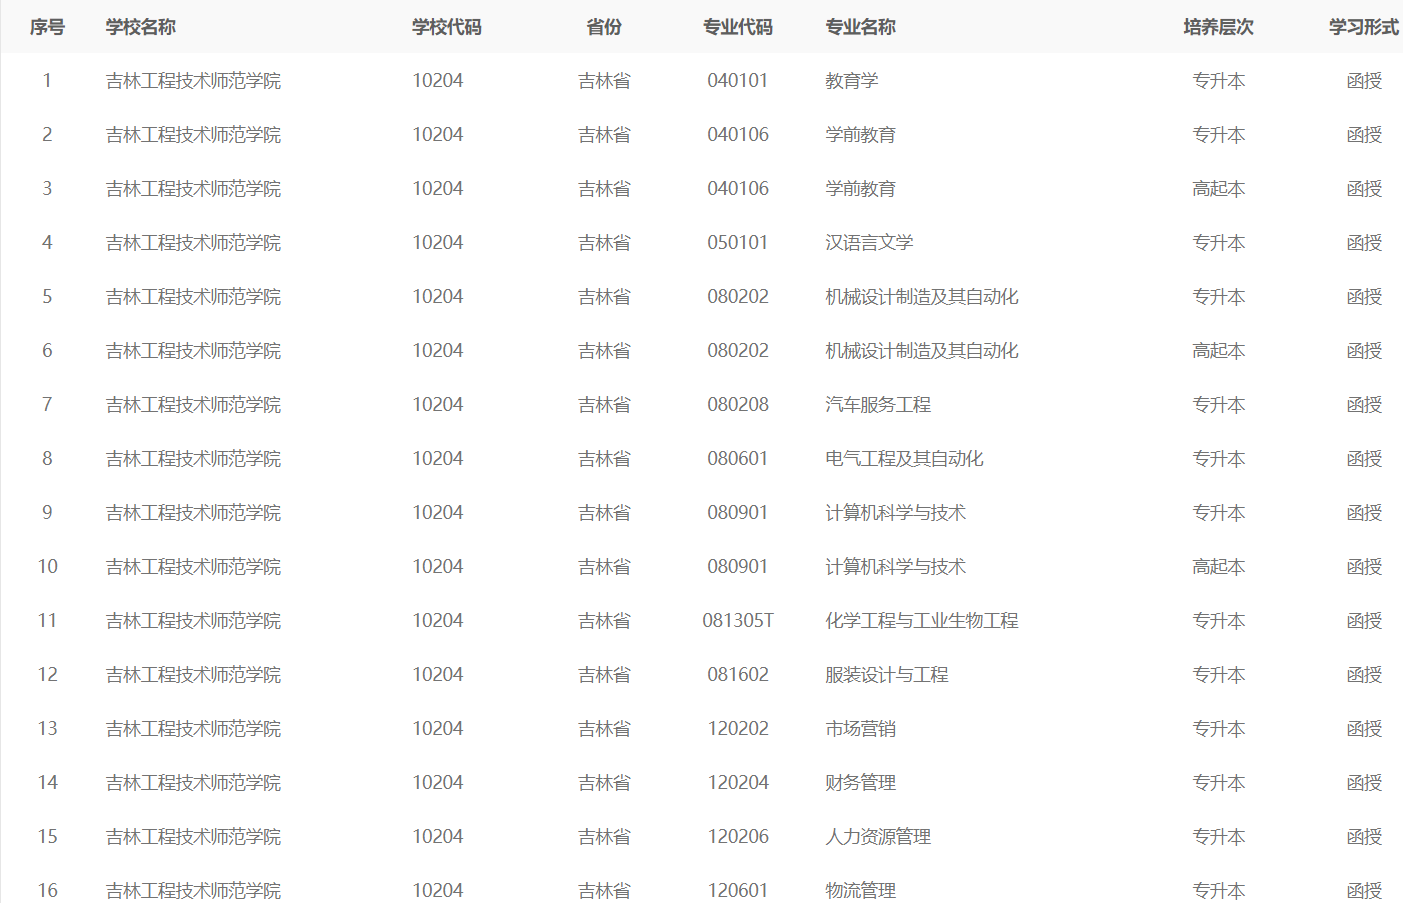
Task: Select 高起本 level in row 6
Action: click(x=1219, y=351)
